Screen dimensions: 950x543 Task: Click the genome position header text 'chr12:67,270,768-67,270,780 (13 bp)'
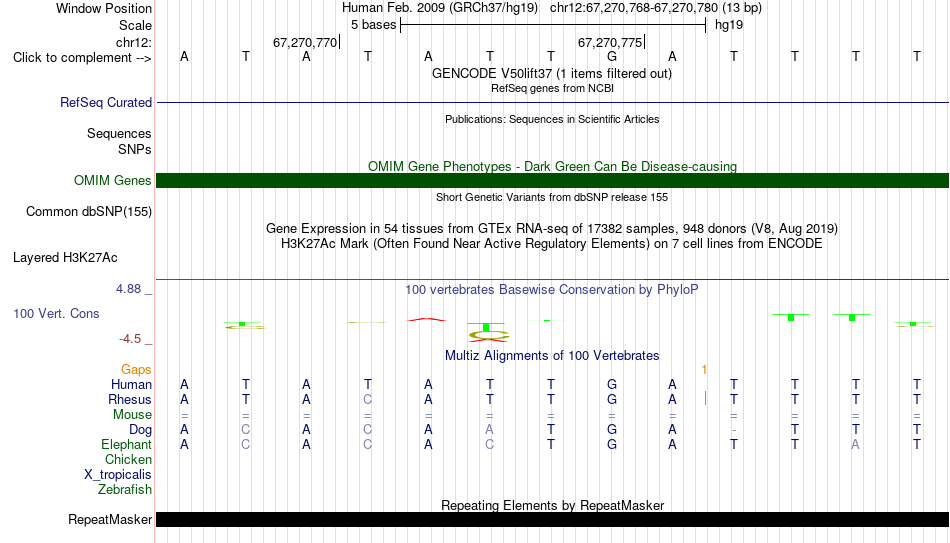click(x=656, y=8)
